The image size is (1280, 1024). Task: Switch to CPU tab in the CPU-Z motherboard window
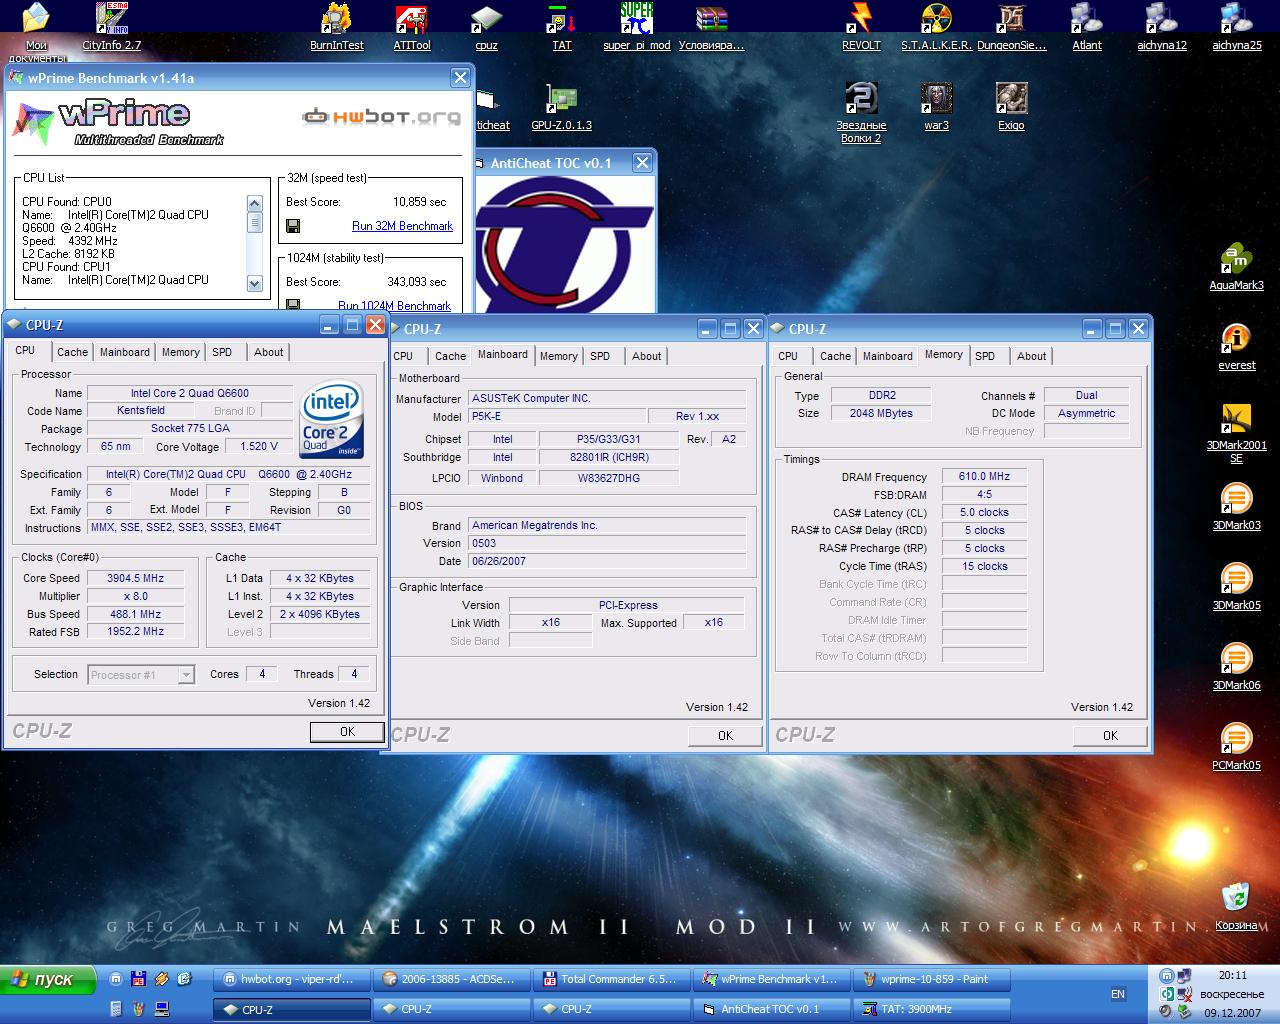(x=403, y=356)
